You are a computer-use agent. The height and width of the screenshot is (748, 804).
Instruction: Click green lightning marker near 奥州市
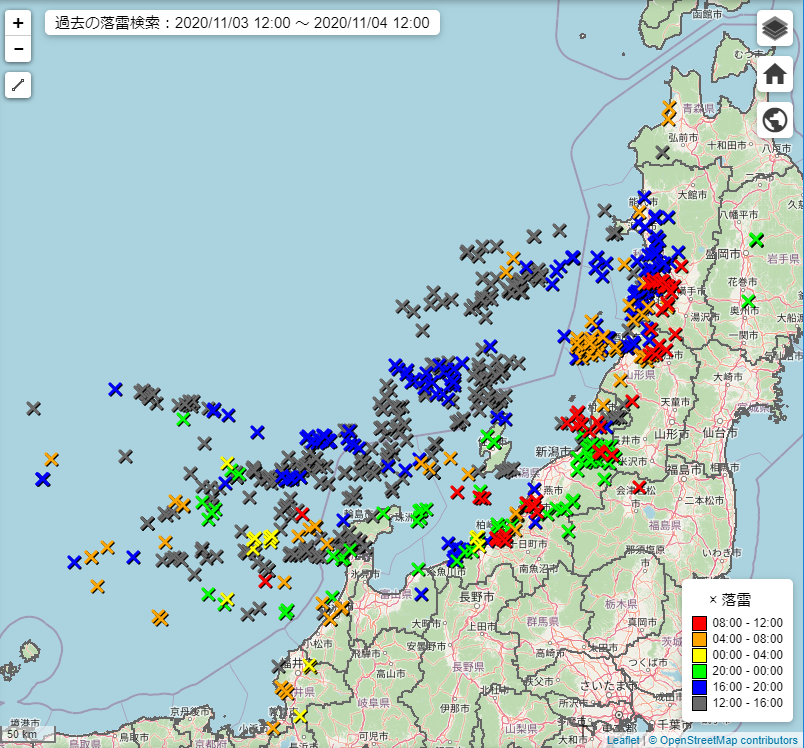pos(748,301)
